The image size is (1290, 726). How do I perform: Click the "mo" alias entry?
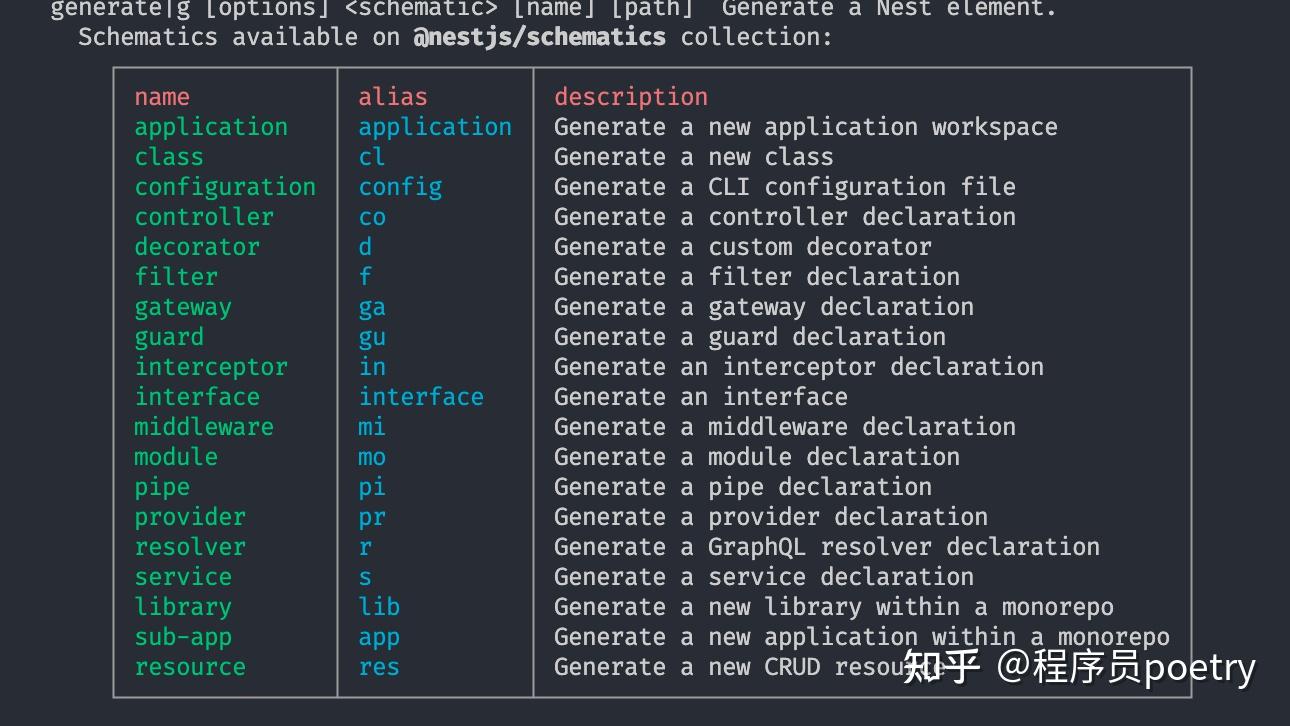(372, 457)
